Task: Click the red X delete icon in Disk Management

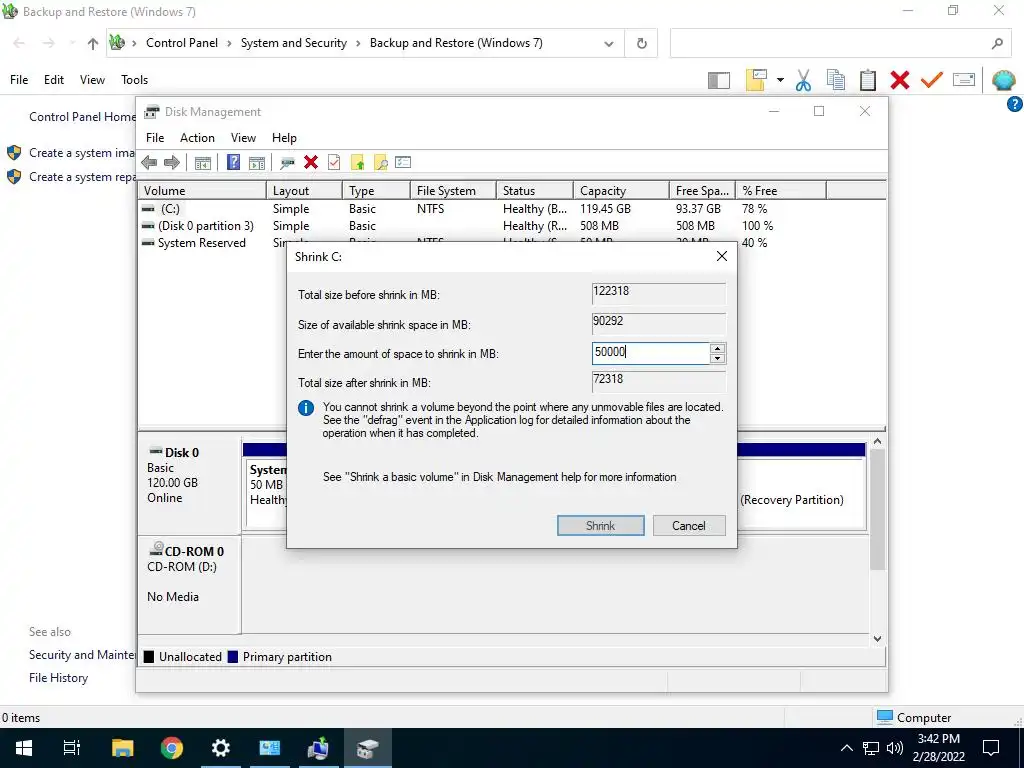Action: point(311,162)
